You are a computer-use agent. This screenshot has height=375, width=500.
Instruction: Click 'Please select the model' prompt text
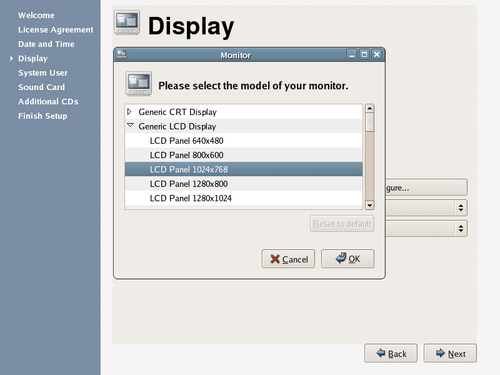coord(253,86)
